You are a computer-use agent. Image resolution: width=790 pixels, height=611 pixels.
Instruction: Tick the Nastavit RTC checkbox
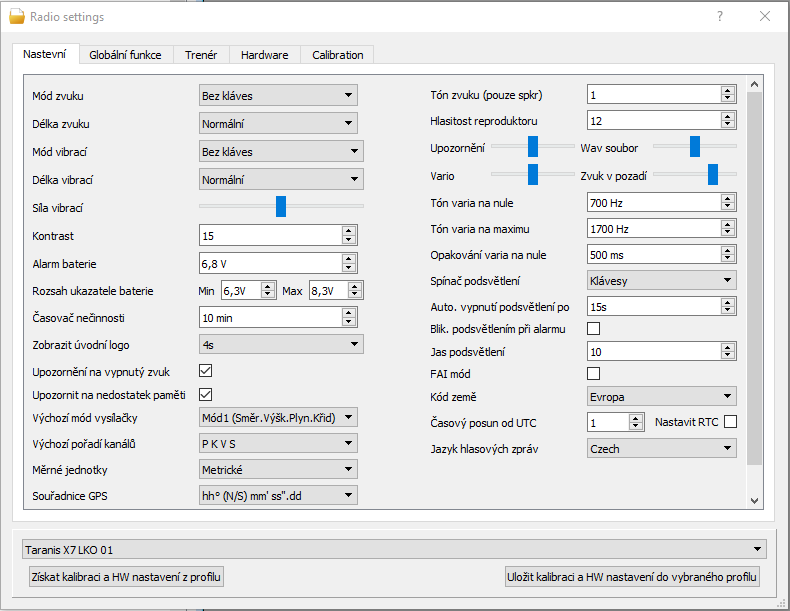click(x=730, y=422)
